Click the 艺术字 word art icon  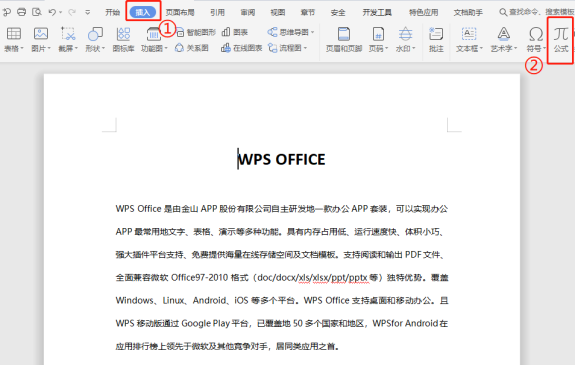click(x=503, y=34)
